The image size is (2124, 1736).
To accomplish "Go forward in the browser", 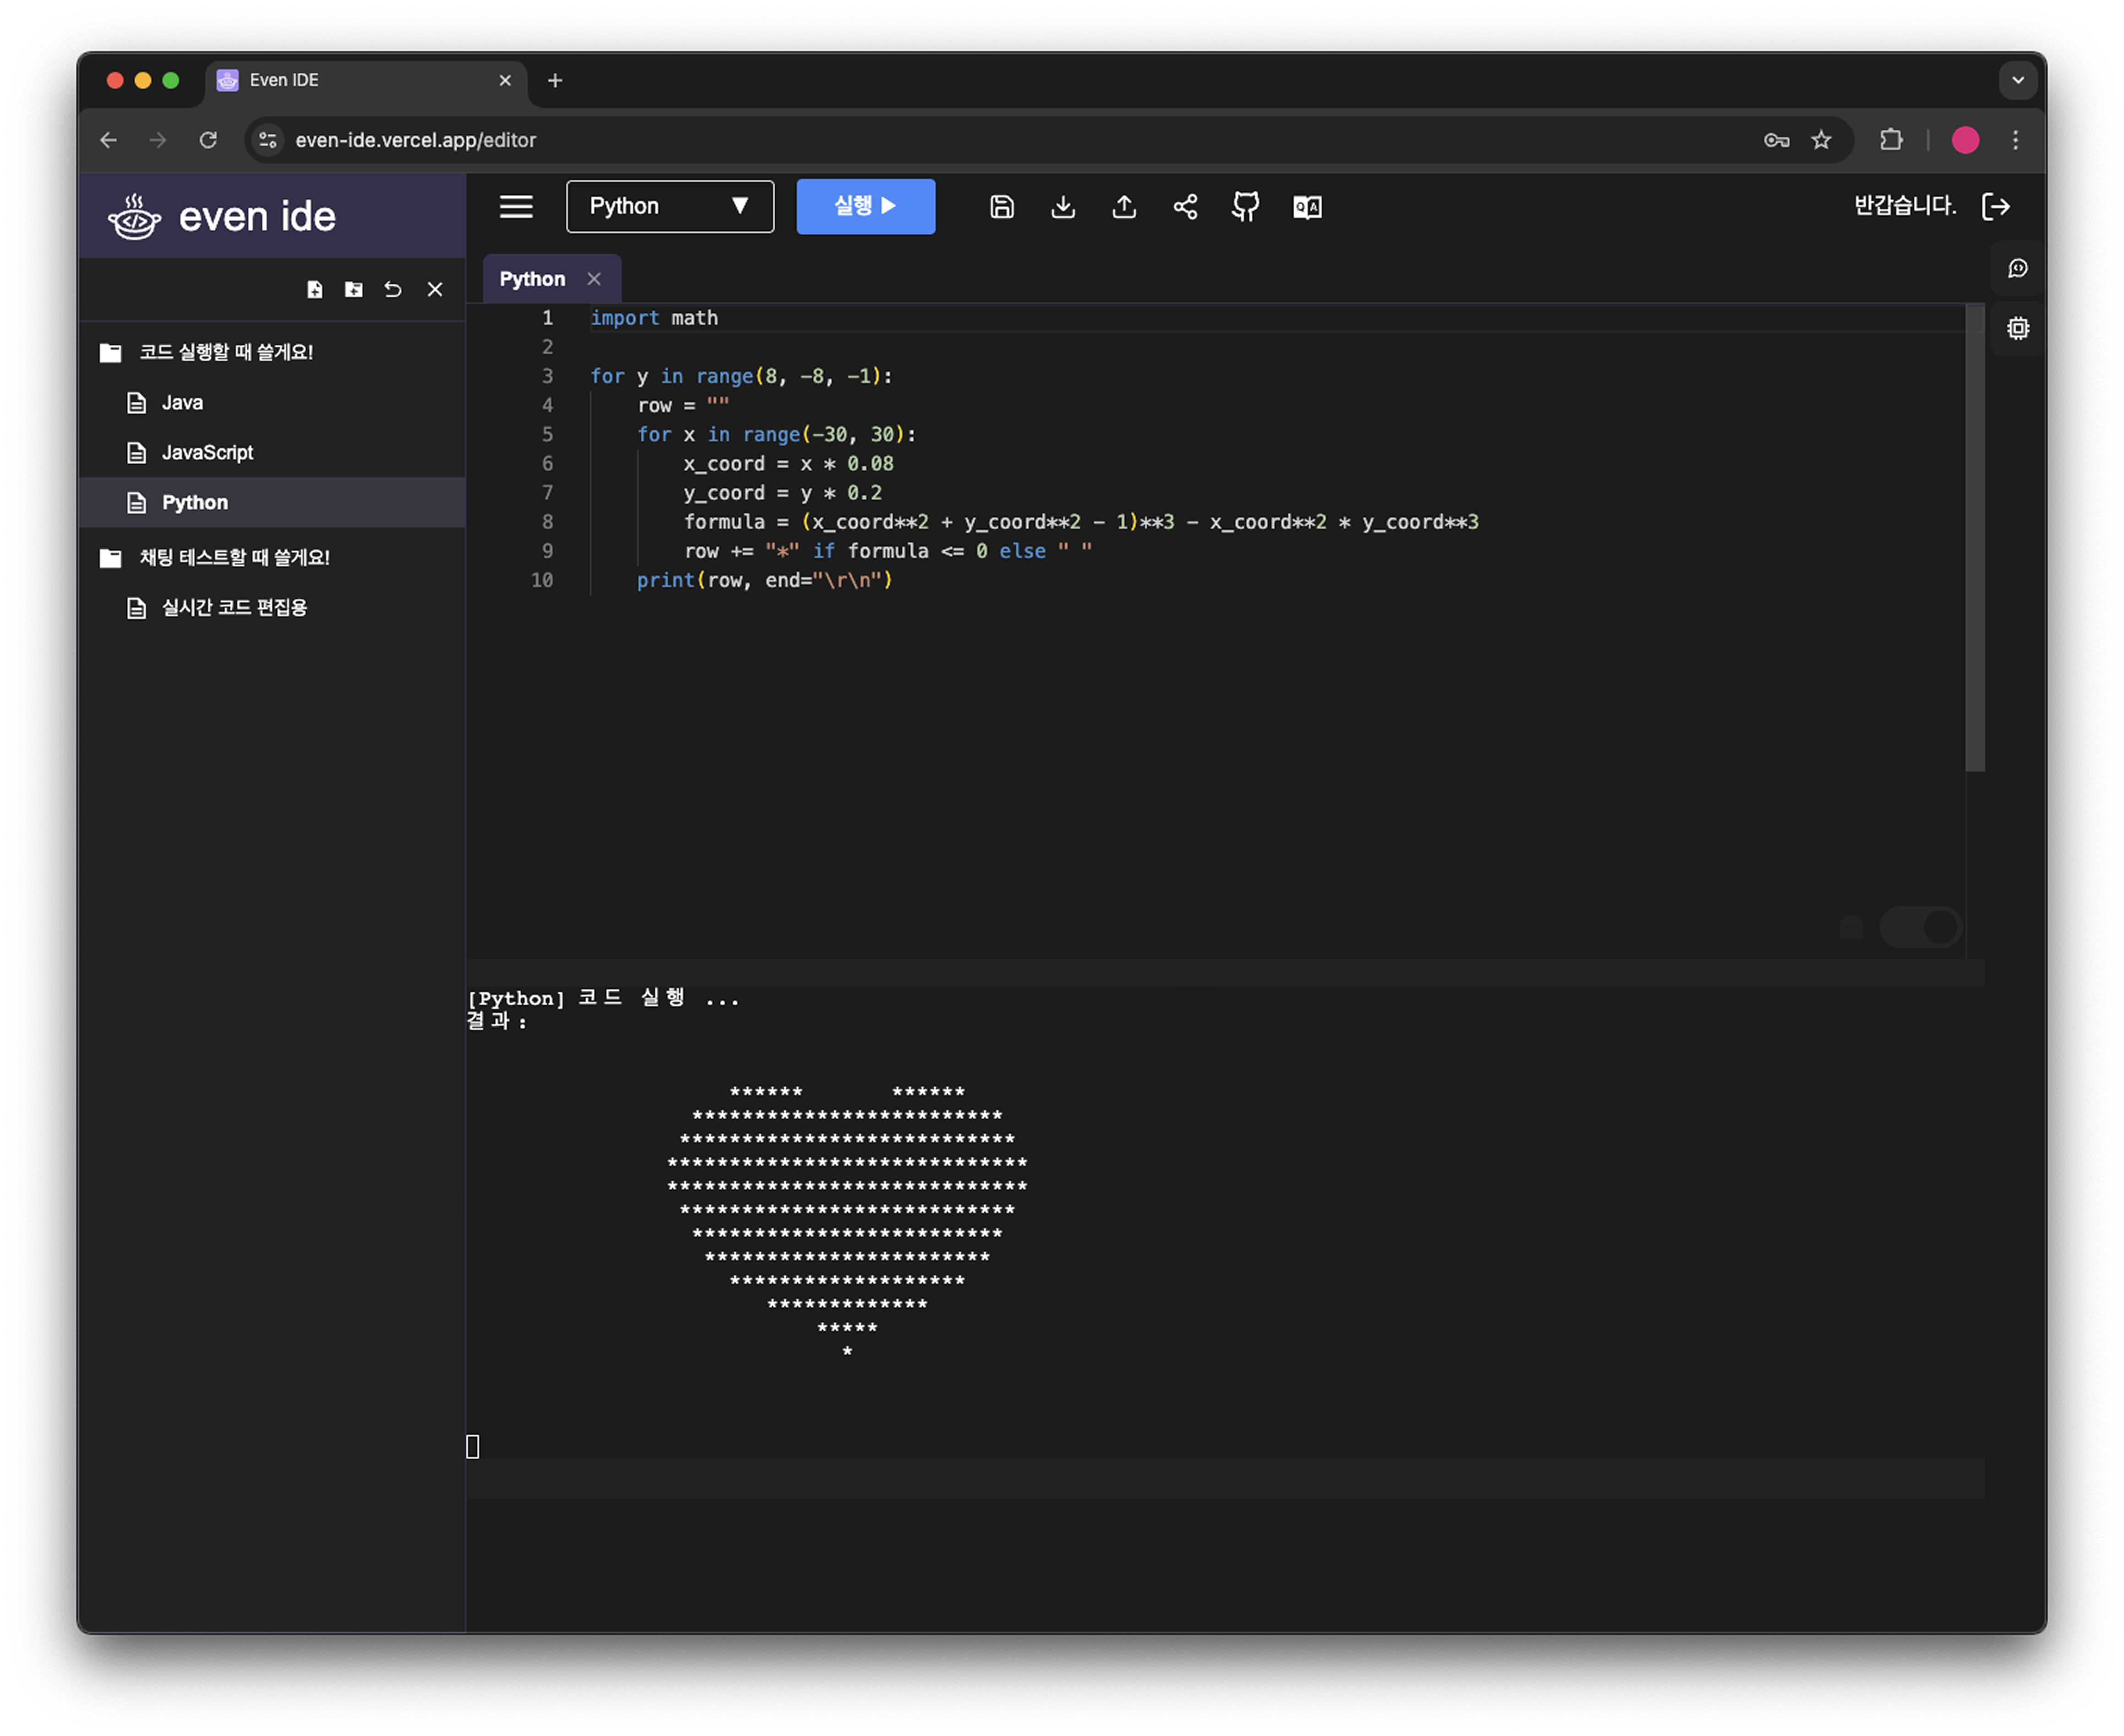I will pyautogui.click(x=158, y=140).
